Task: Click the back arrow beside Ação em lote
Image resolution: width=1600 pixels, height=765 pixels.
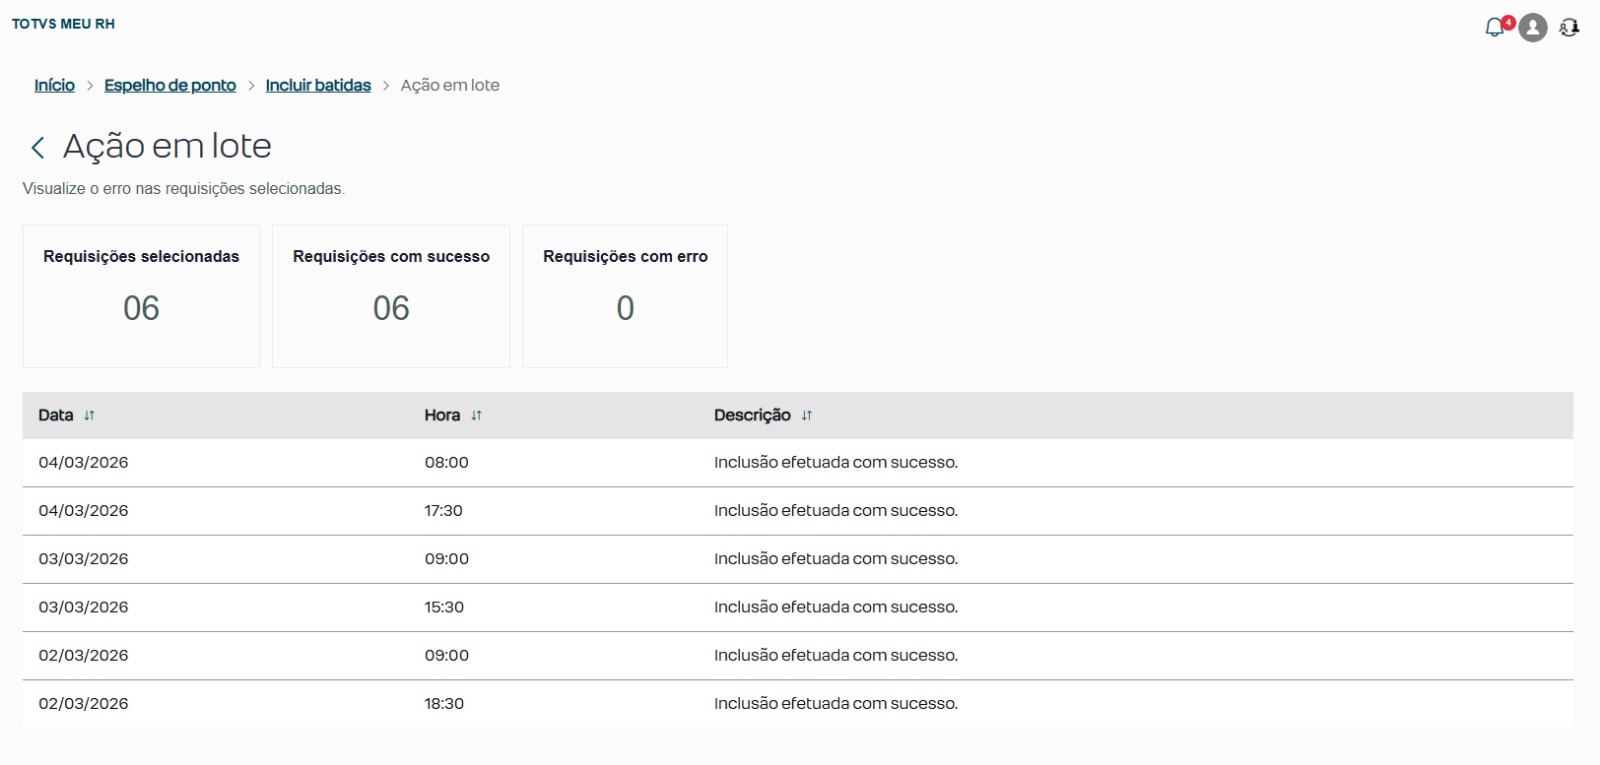Action: pos(38,148)
